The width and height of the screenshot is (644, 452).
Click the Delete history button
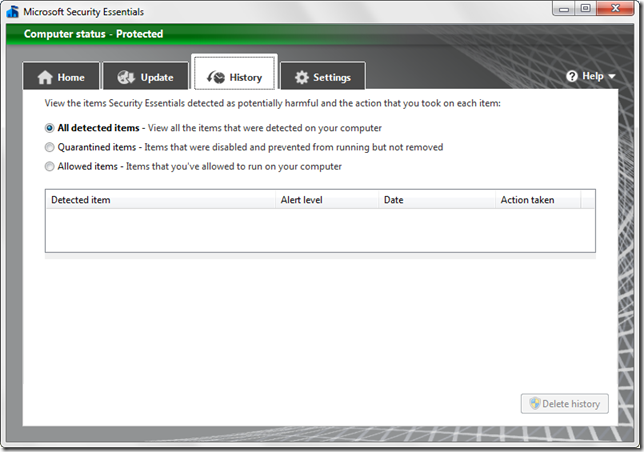pyautogui.click(x=565, y=404)
